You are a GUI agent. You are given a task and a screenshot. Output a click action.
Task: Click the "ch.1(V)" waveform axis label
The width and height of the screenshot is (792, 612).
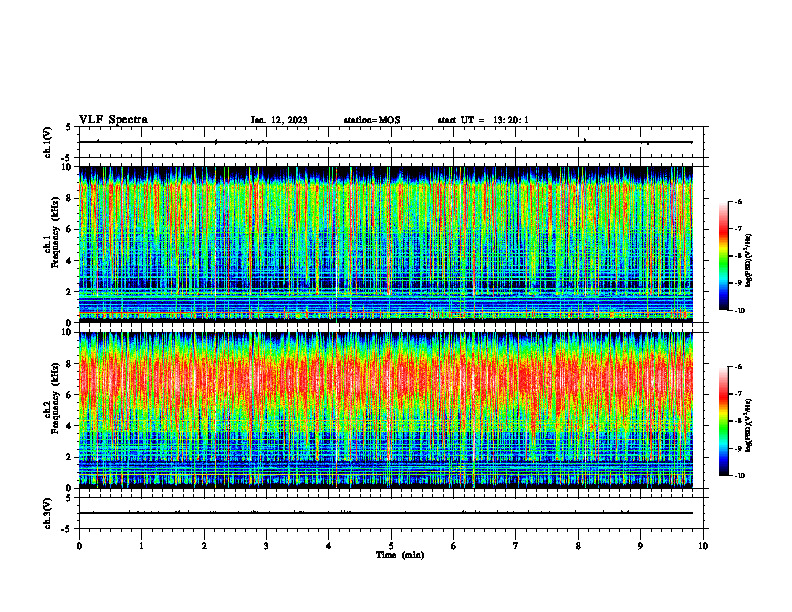coord(47,142)
